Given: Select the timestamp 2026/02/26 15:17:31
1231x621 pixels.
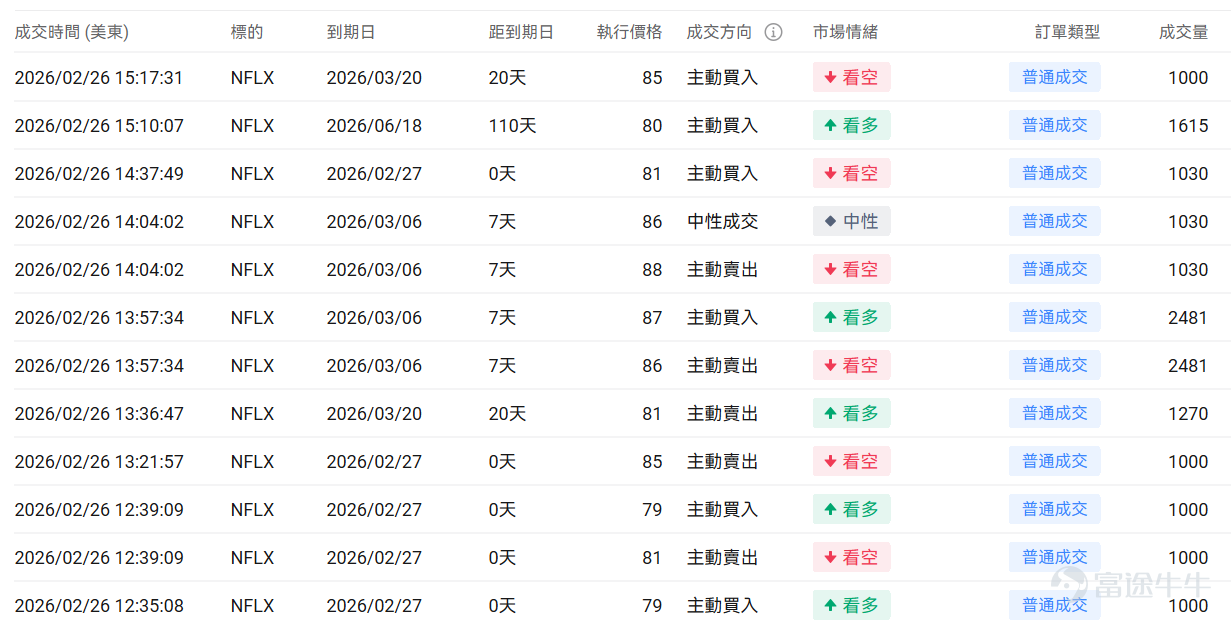Looking at the screenshot, I should (99, 78).
